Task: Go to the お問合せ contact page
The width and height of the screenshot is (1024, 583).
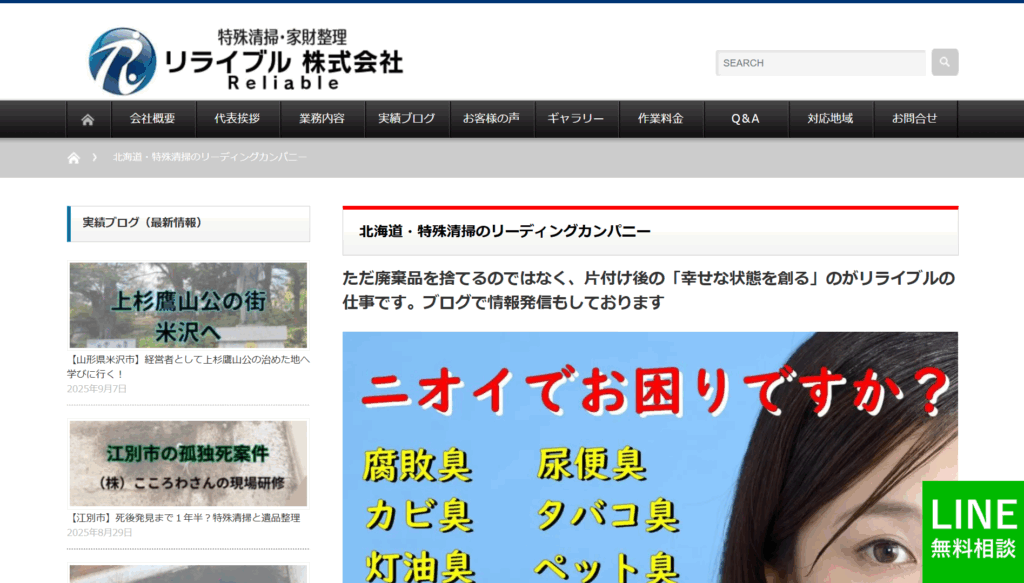Action: (x=914, y=119)
